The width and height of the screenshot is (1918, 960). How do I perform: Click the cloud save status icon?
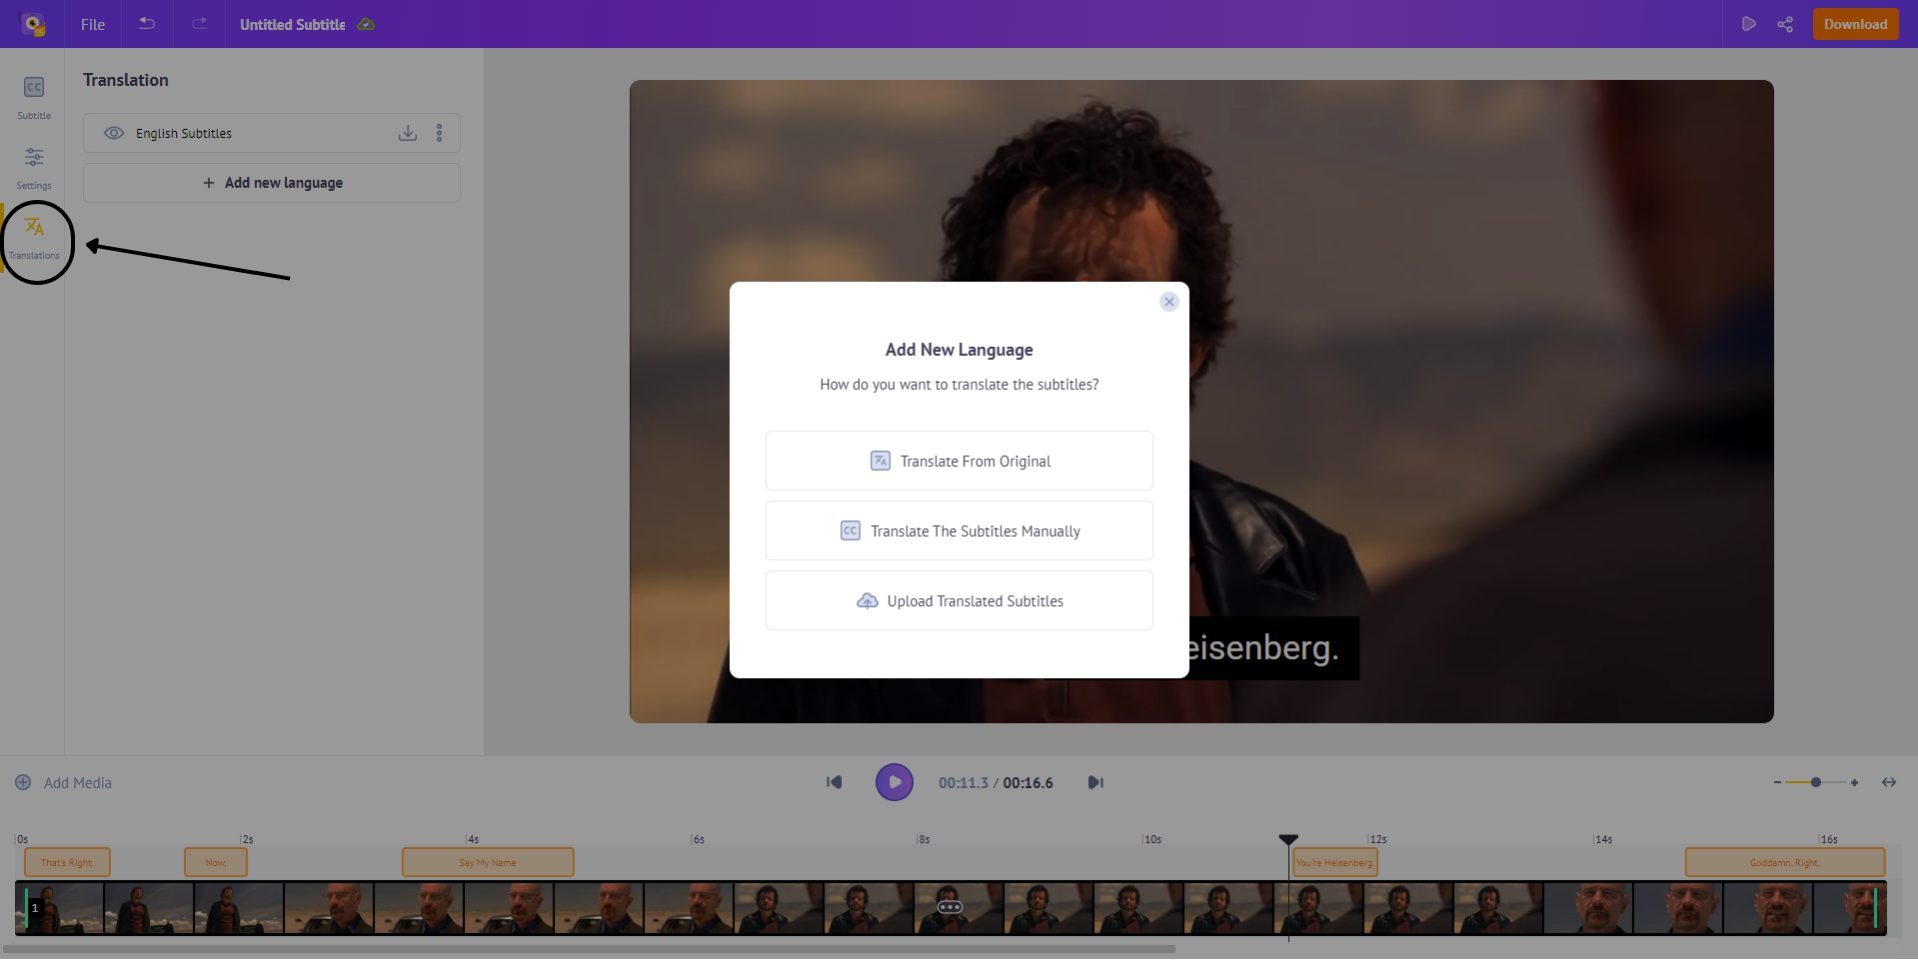(366, 24)
